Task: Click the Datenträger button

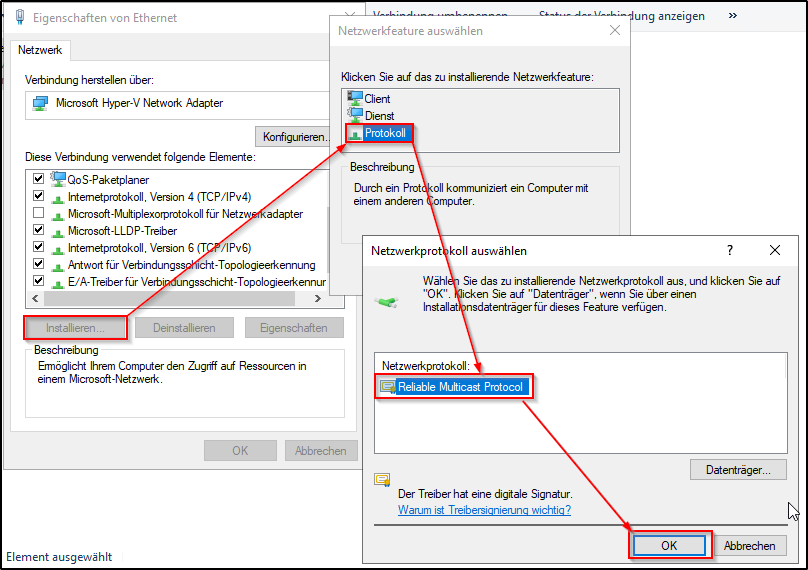Action: [x=738, y=470]
